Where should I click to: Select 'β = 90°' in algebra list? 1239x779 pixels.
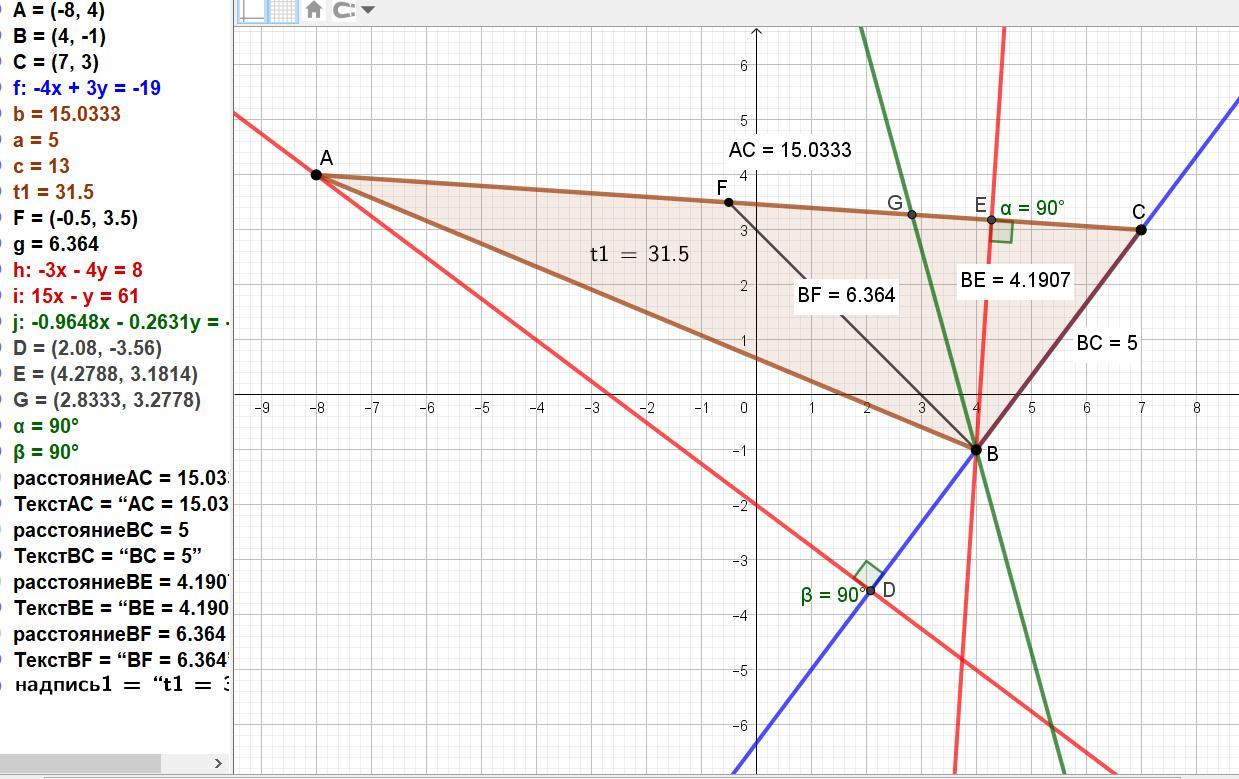click(46, 452)
